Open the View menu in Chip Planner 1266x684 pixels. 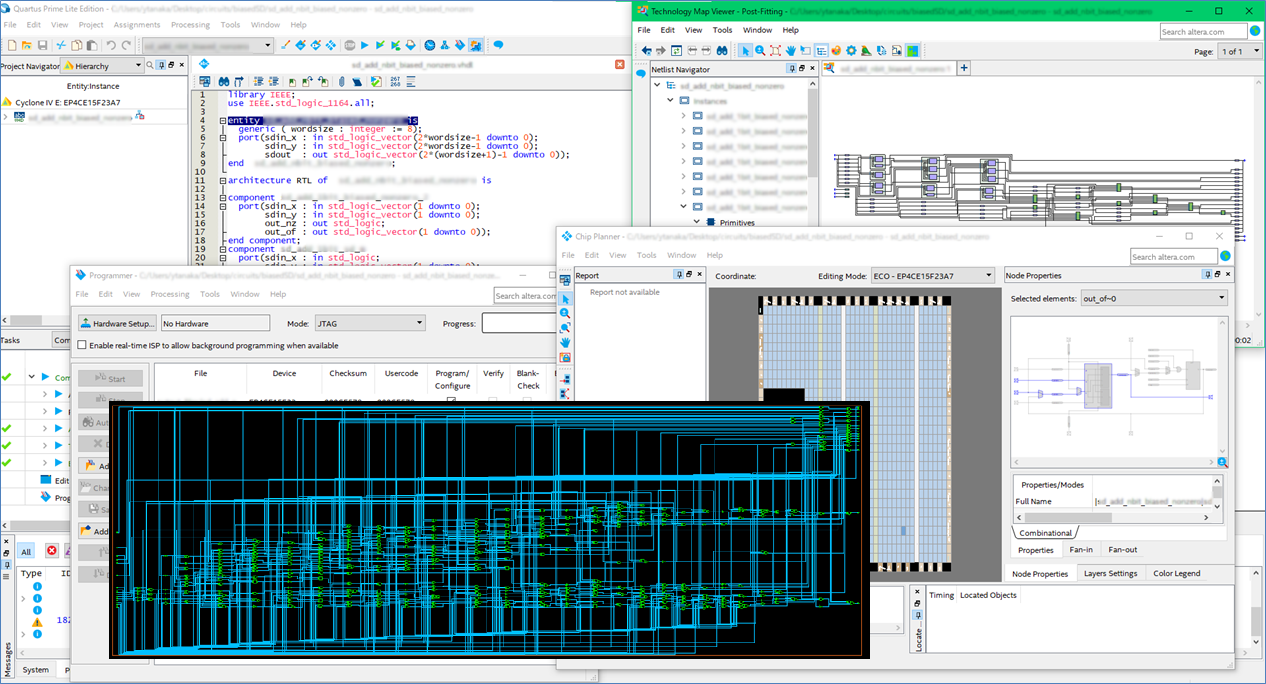(618, 255)
